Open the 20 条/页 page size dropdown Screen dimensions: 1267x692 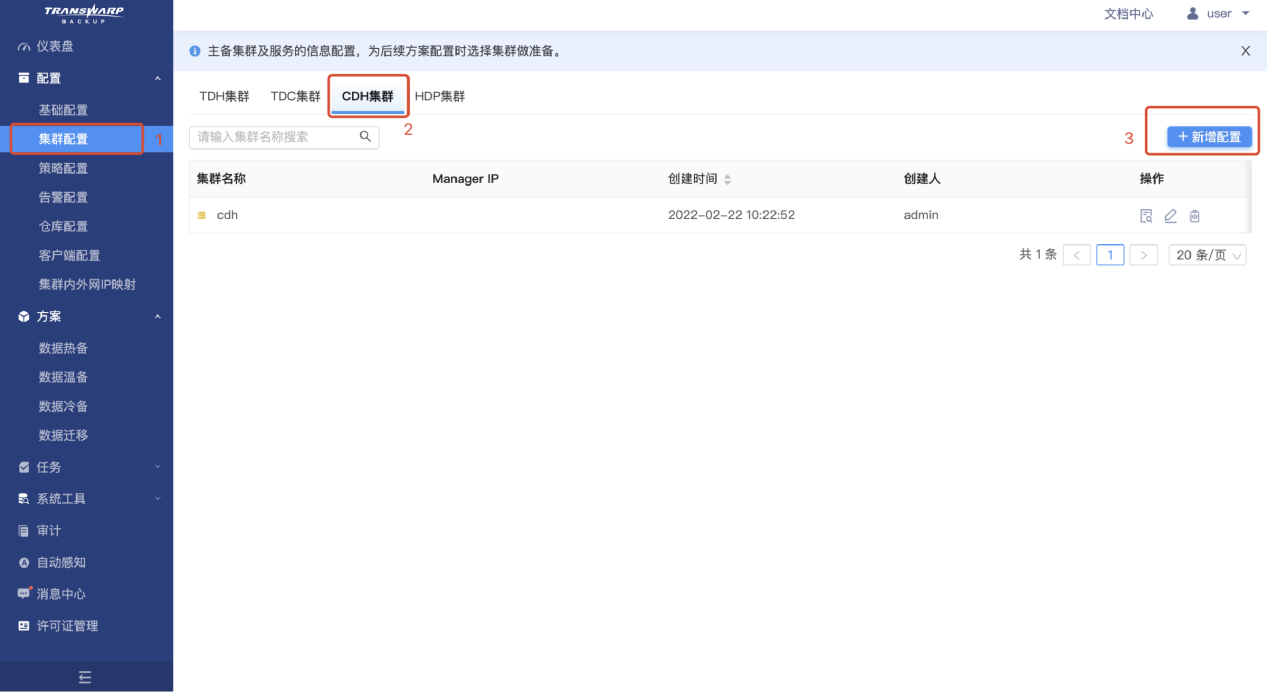click(x=1209, y=255)
